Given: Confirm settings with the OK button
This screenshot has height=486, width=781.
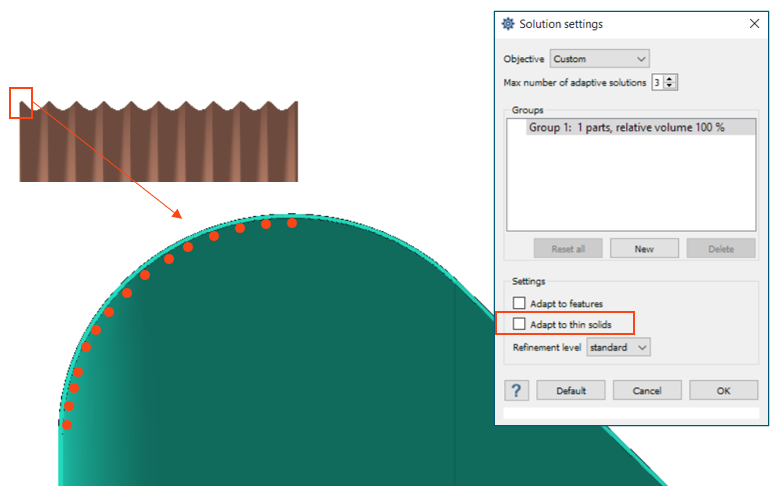Looking at the screenshot, I should click(723, 390).
